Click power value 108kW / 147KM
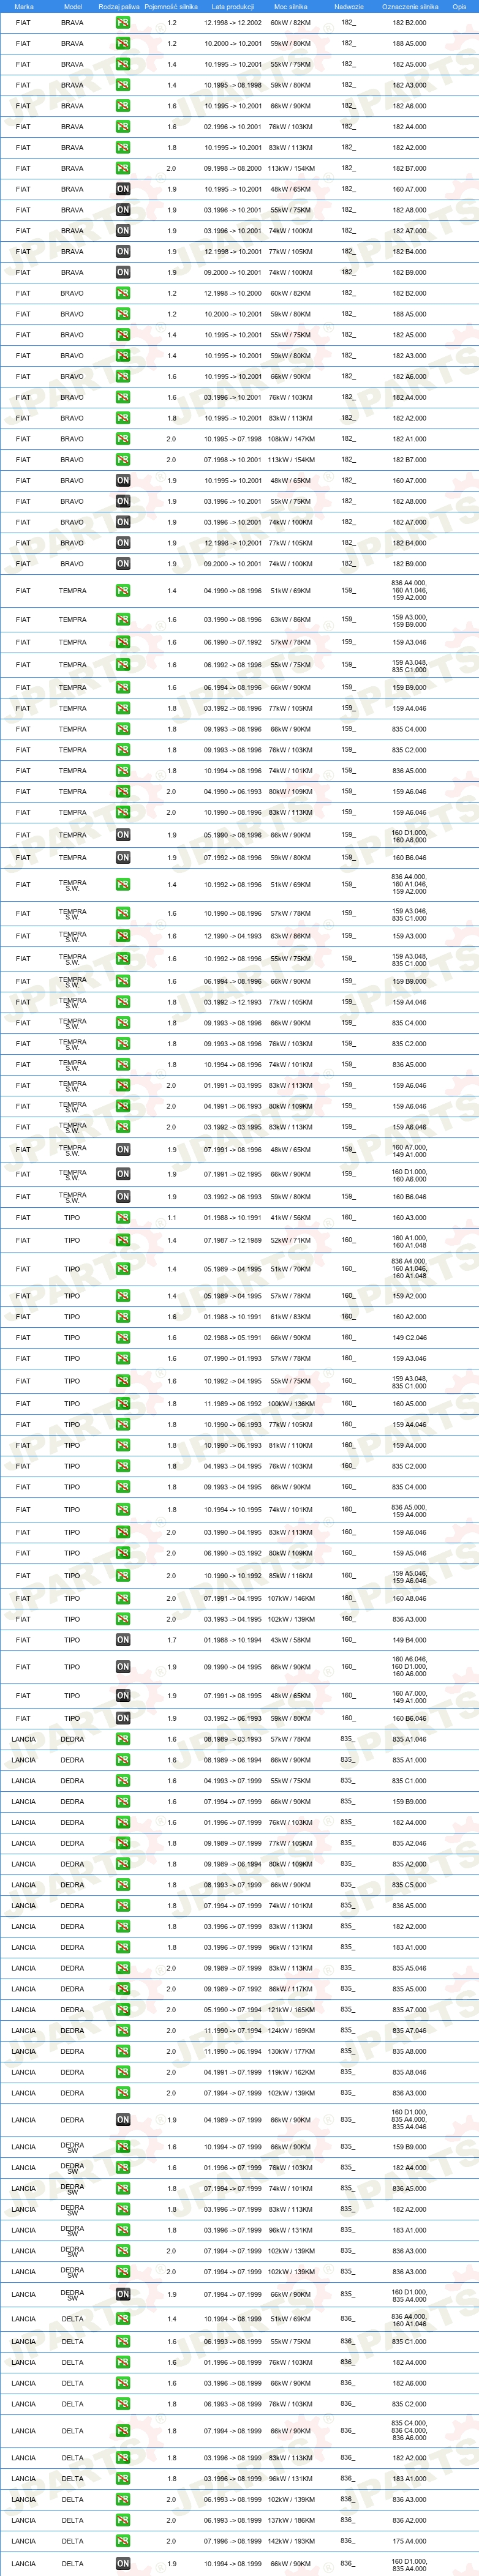 (291, 439)
